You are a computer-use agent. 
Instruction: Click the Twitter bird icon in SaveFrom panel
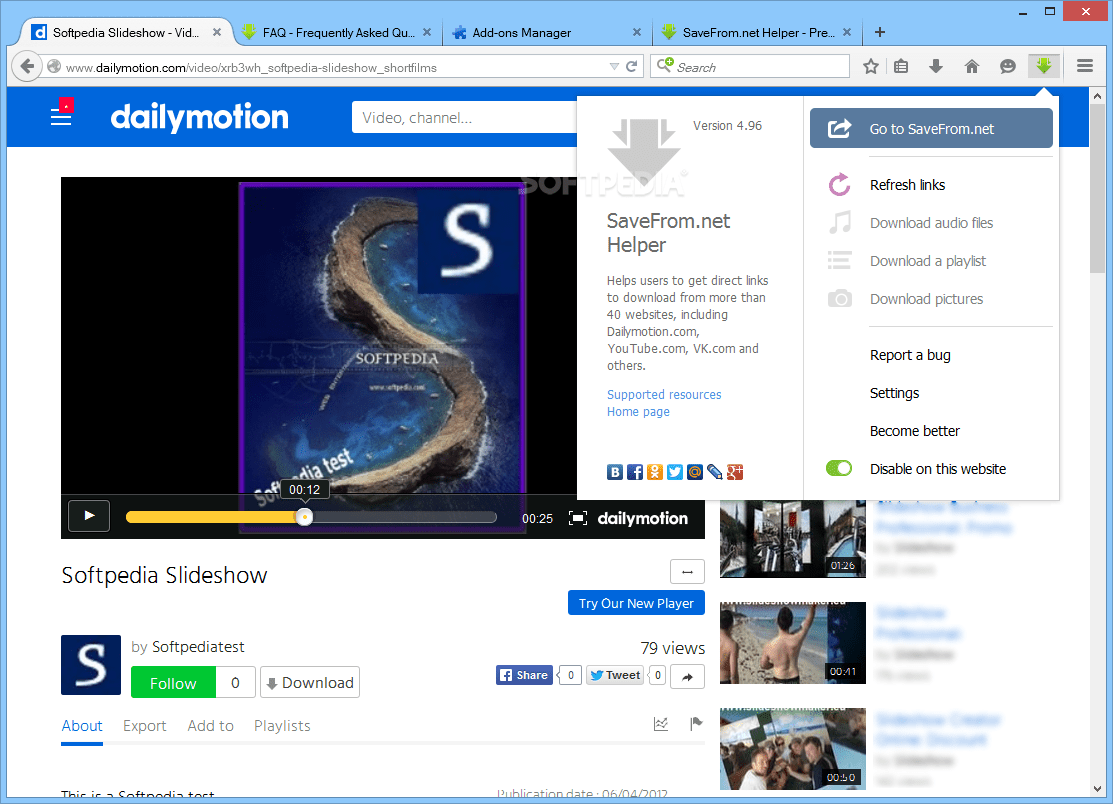(674, 472)
